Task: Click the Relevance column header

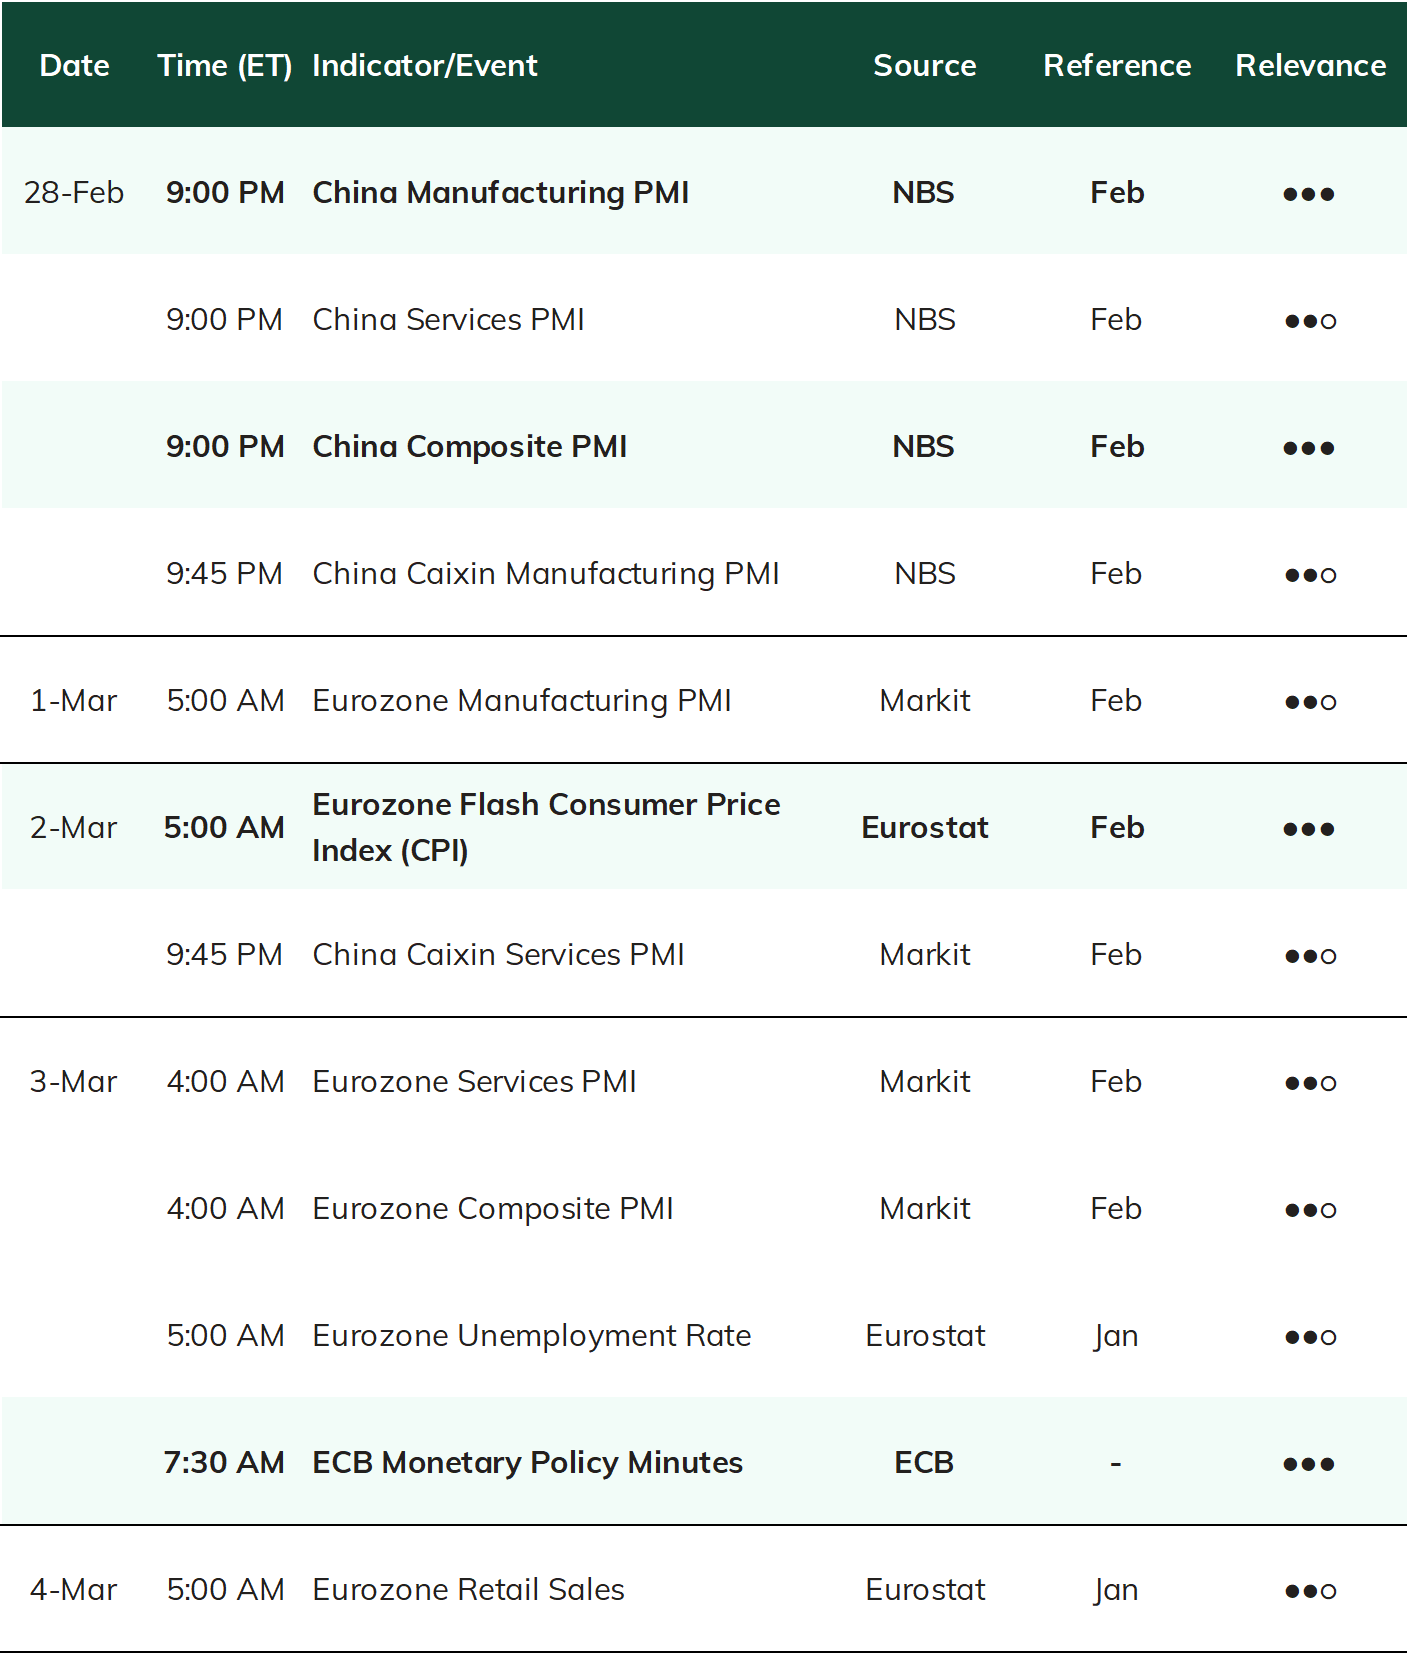Action: click(1310, 66)
